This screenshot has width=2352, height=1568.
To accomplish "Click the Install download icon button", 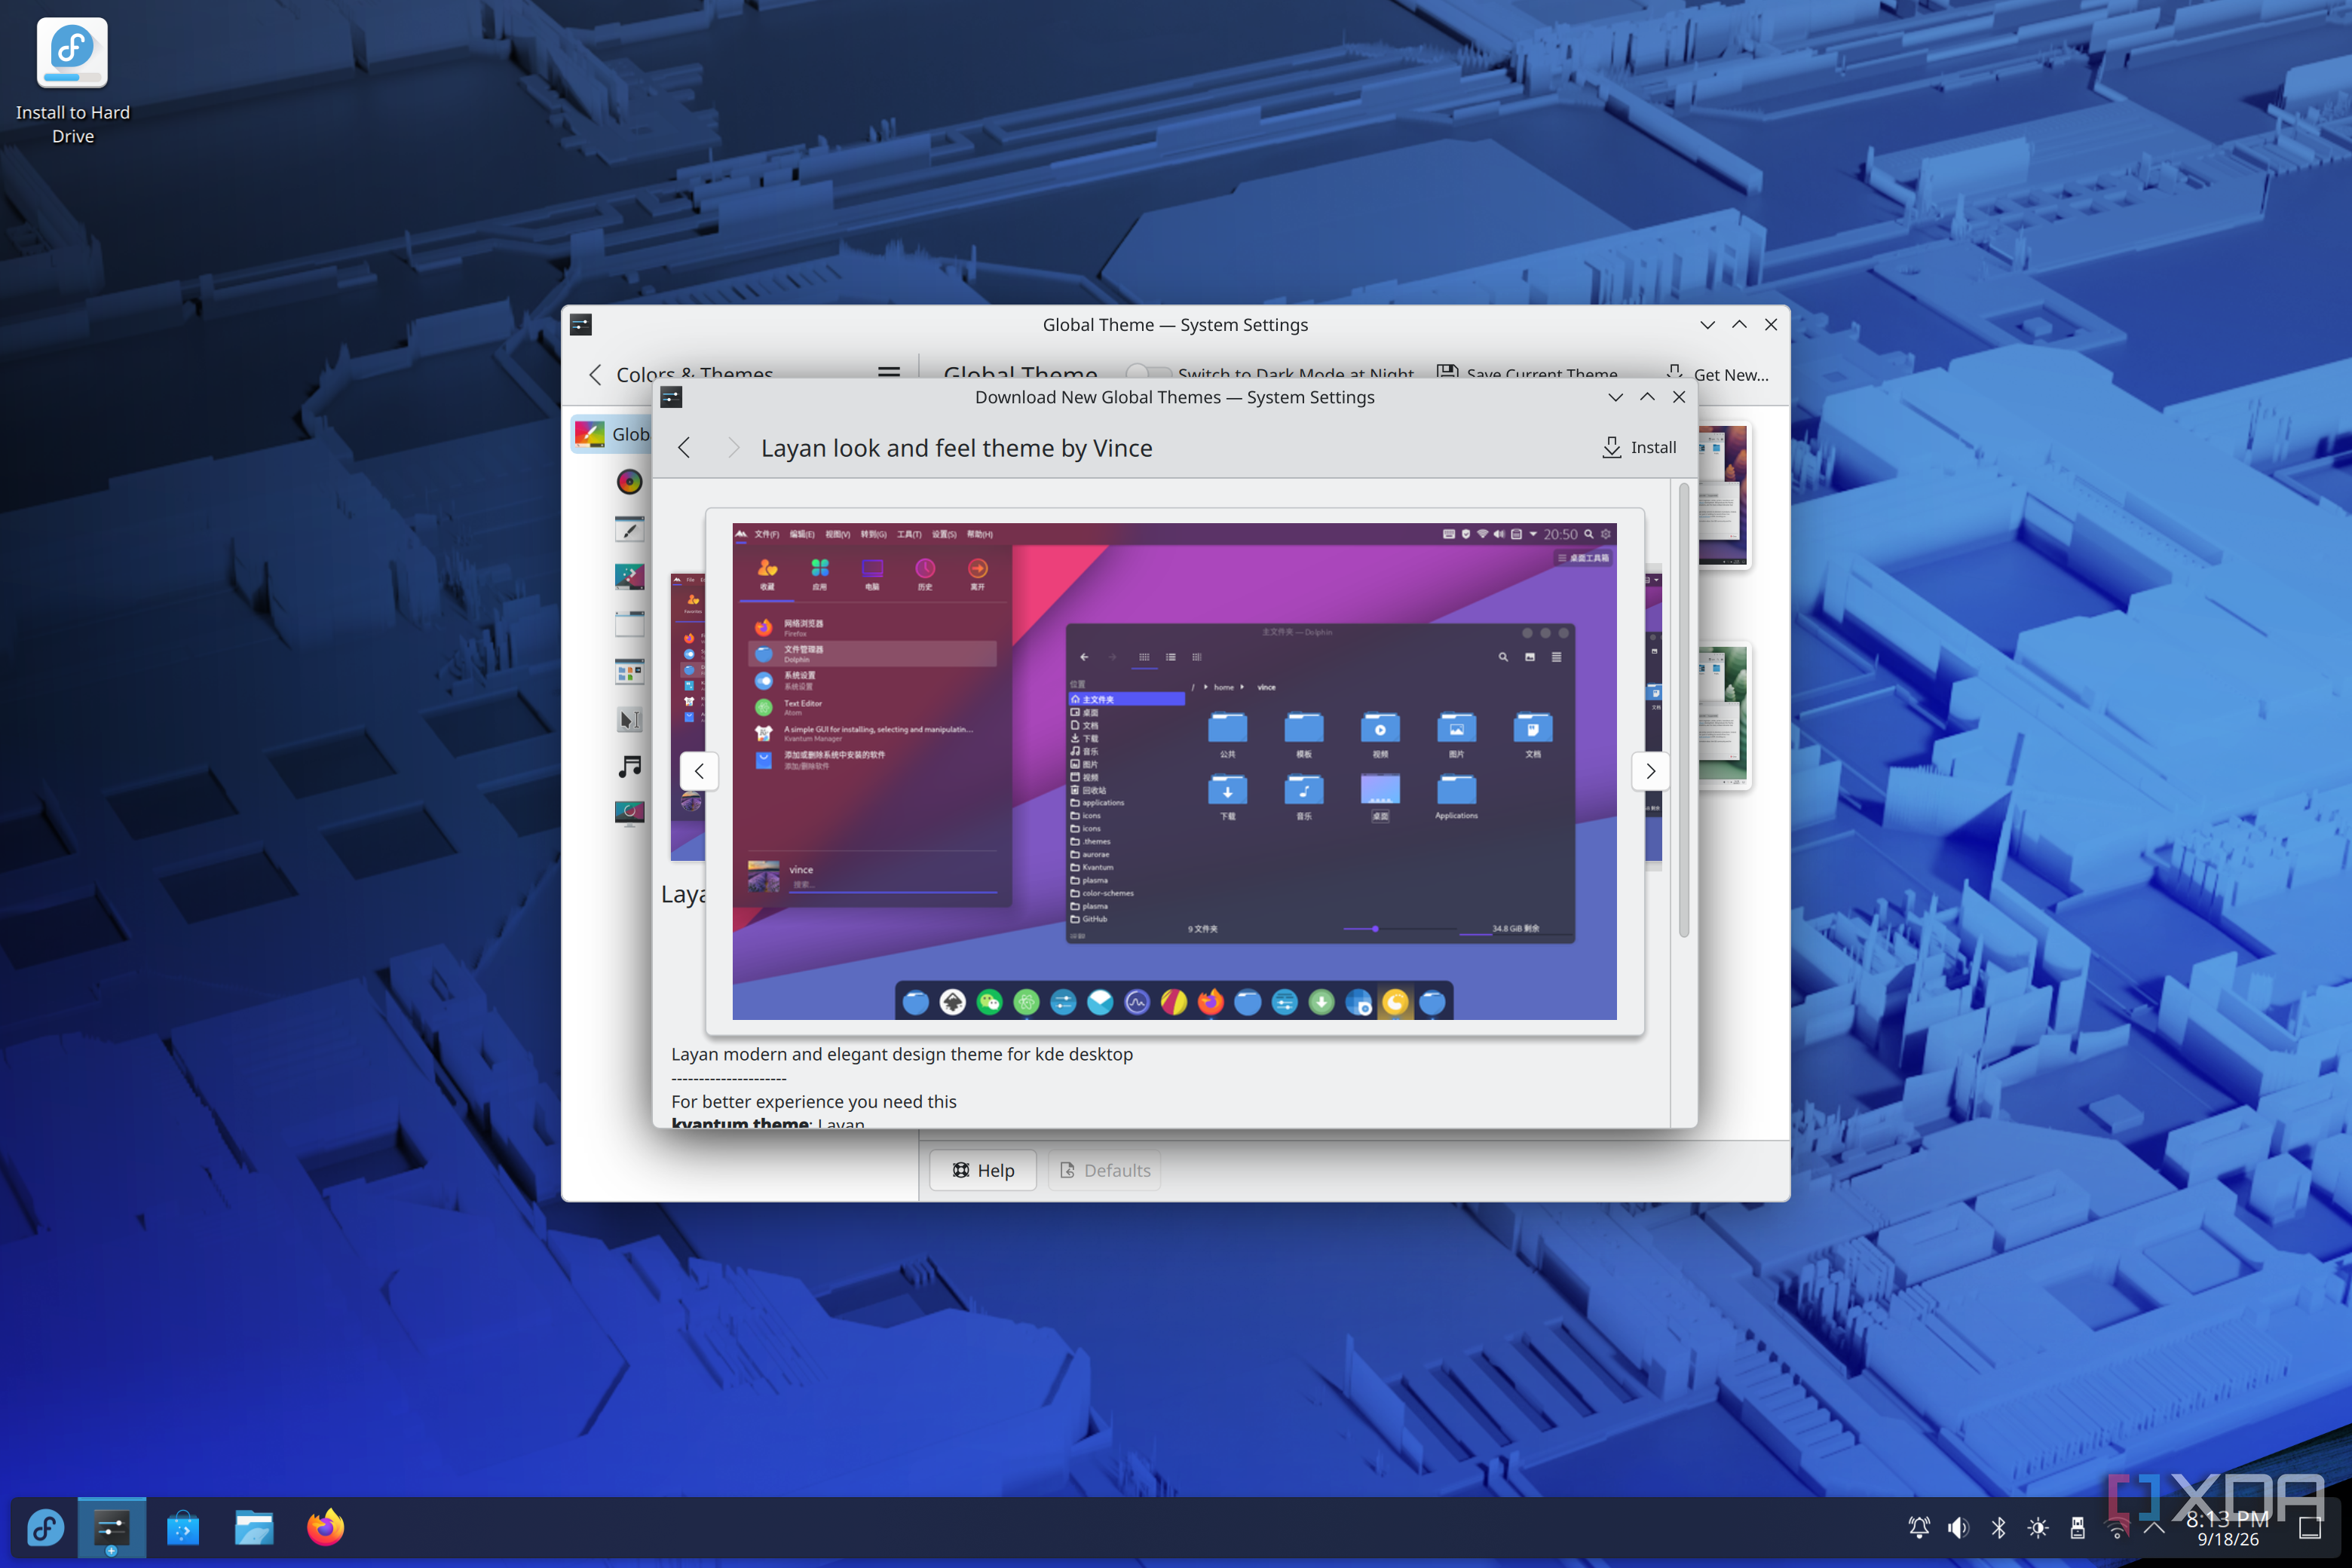I will 1639,447.
